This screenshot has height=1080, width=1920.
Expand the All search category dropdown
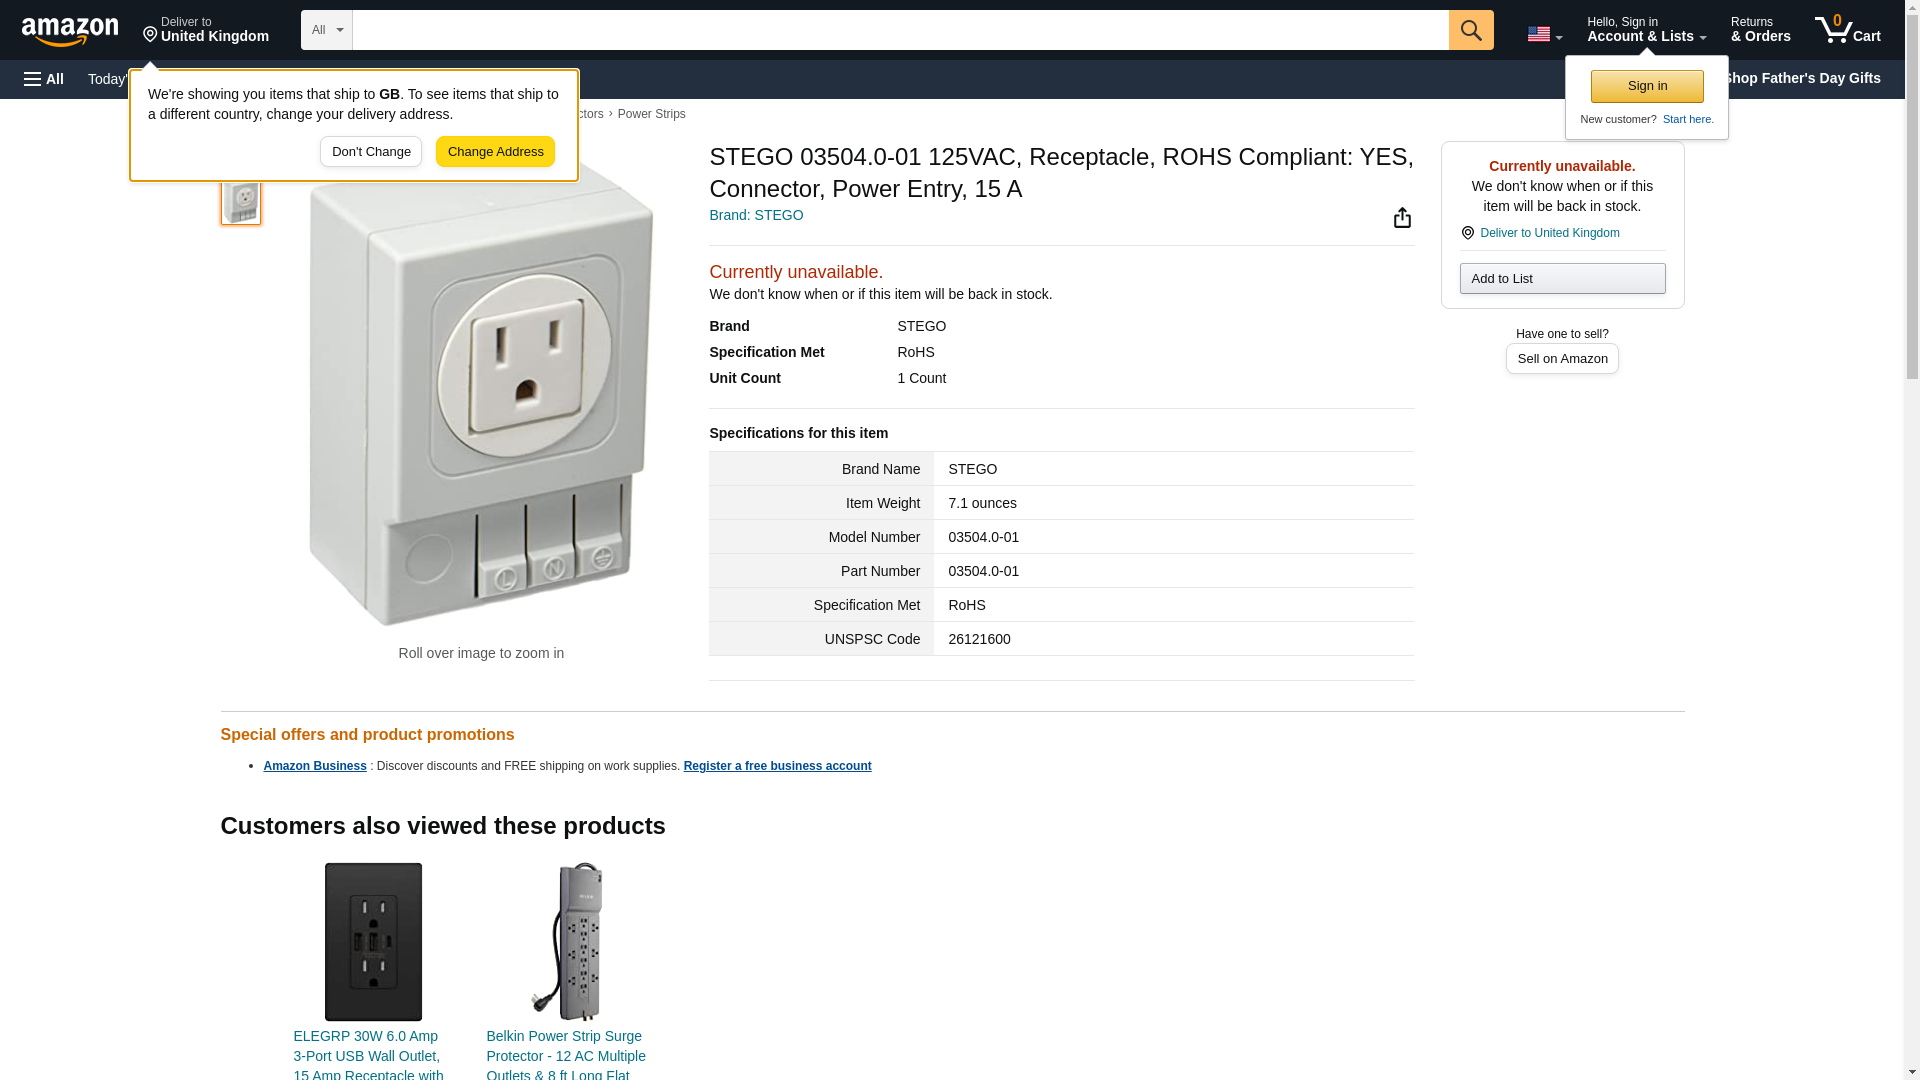coord(326,30)
